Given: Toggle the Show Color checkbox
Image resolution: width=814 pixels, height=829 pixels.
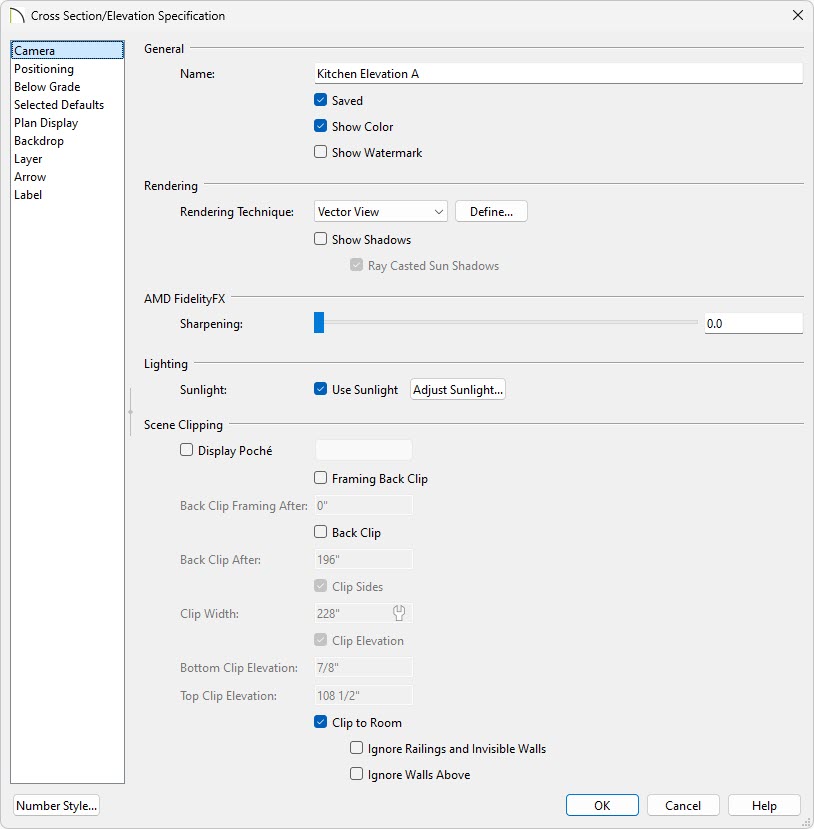Looking at the screenshot, I should point(320,126).
